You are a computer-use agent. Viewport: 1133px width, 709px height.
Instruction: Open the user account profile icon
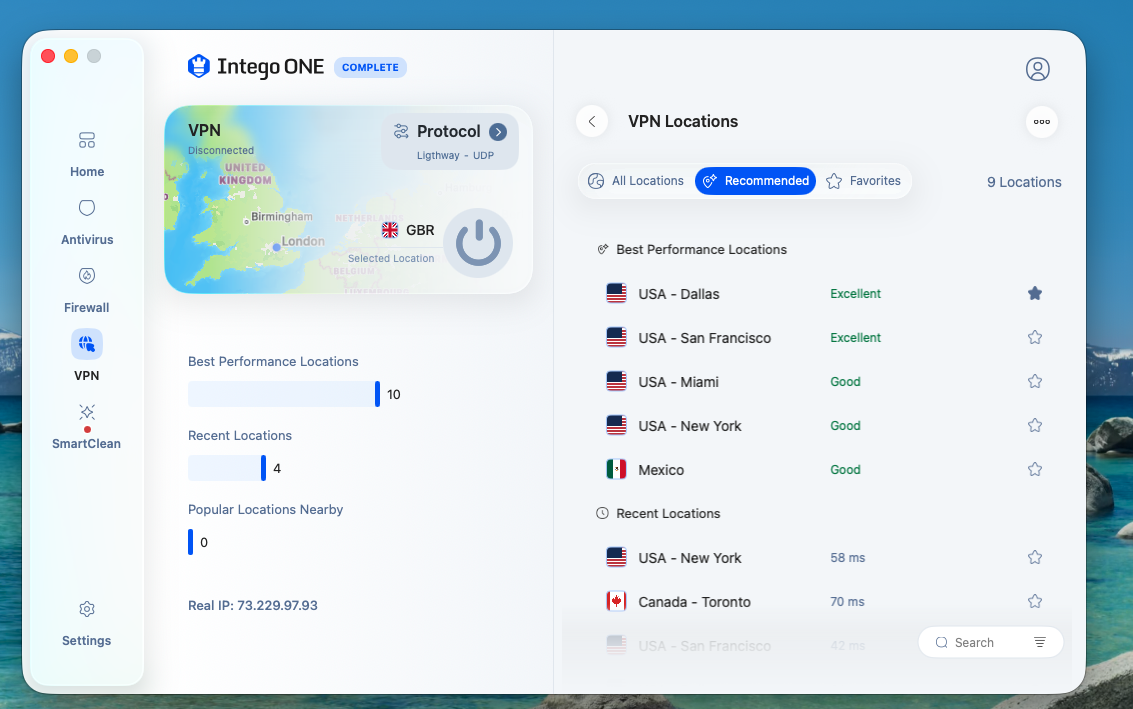click(1038, 69)
